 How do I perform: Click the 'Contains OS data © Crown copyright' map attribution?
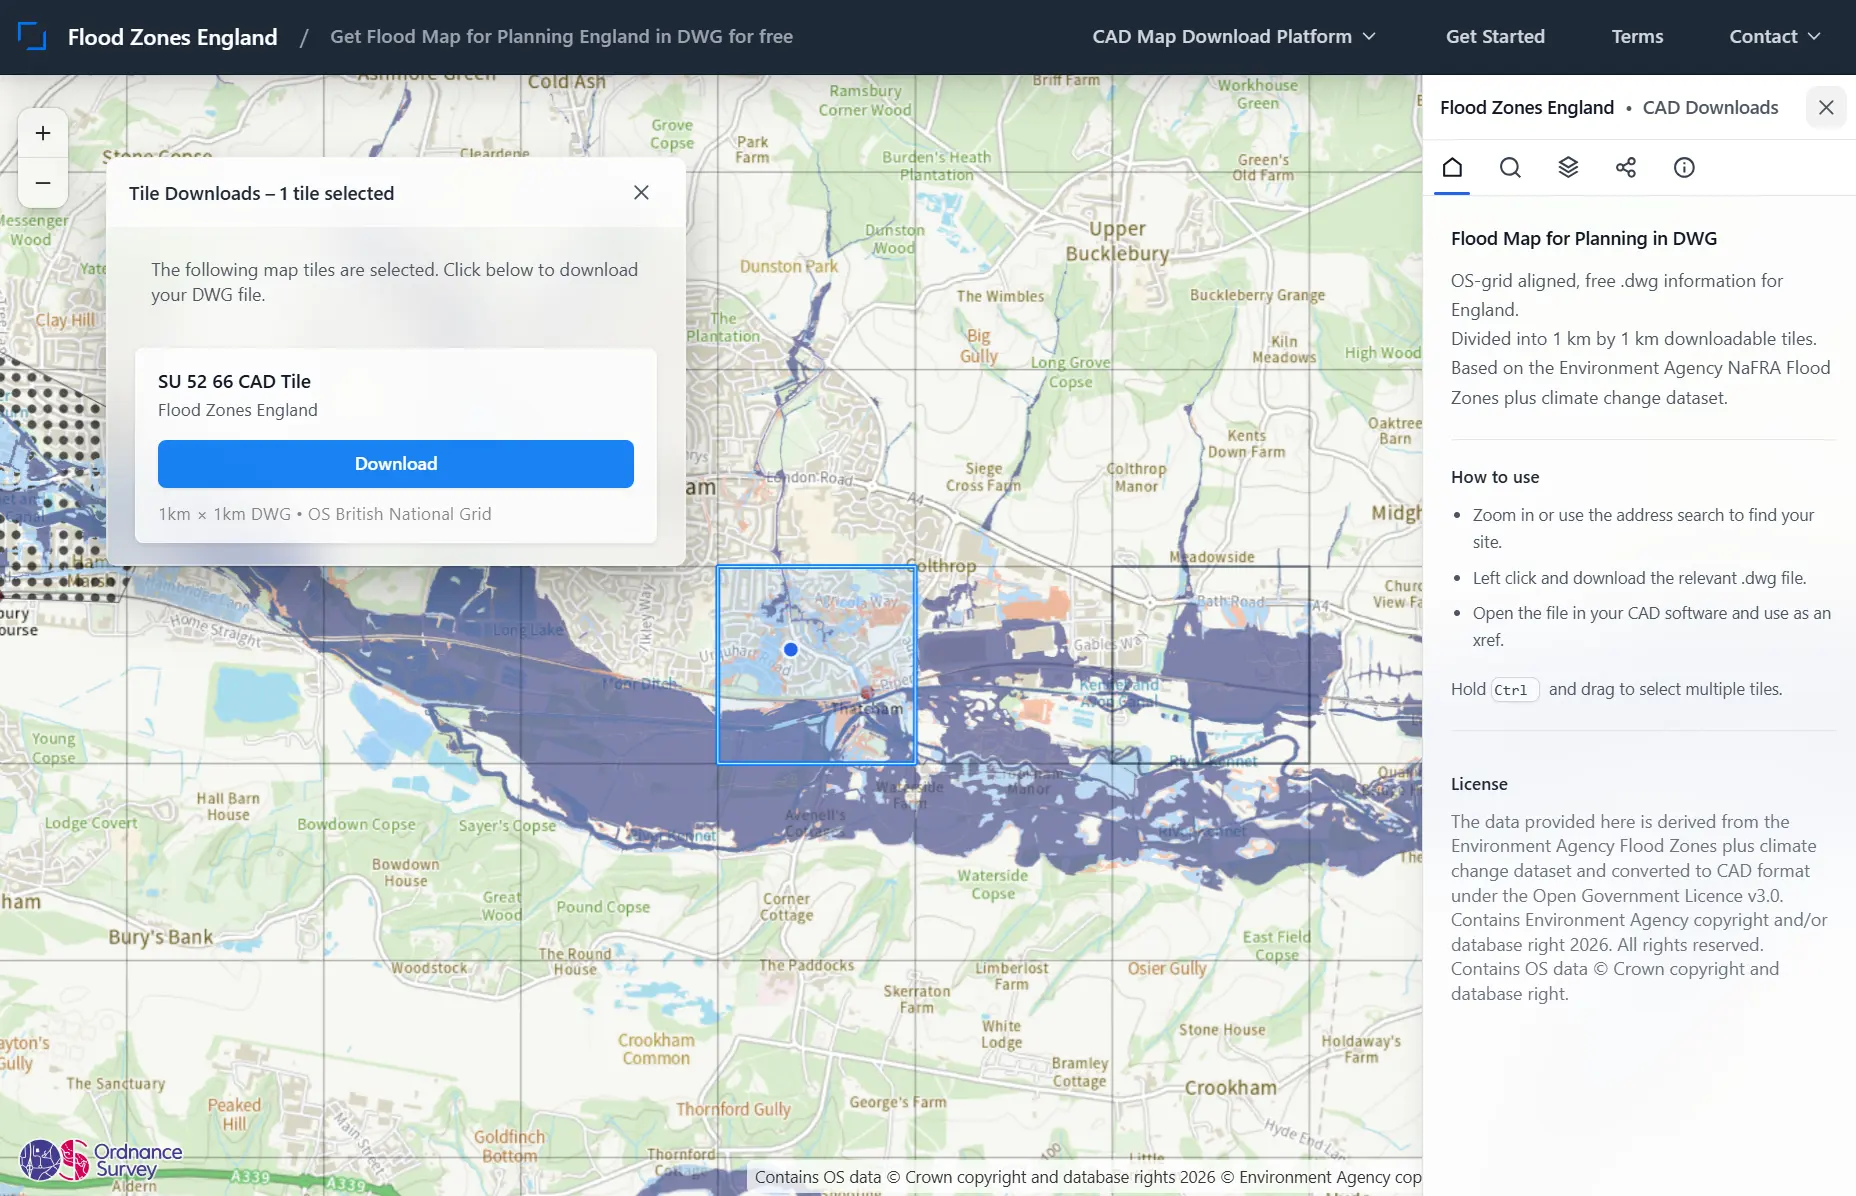1088,1177
